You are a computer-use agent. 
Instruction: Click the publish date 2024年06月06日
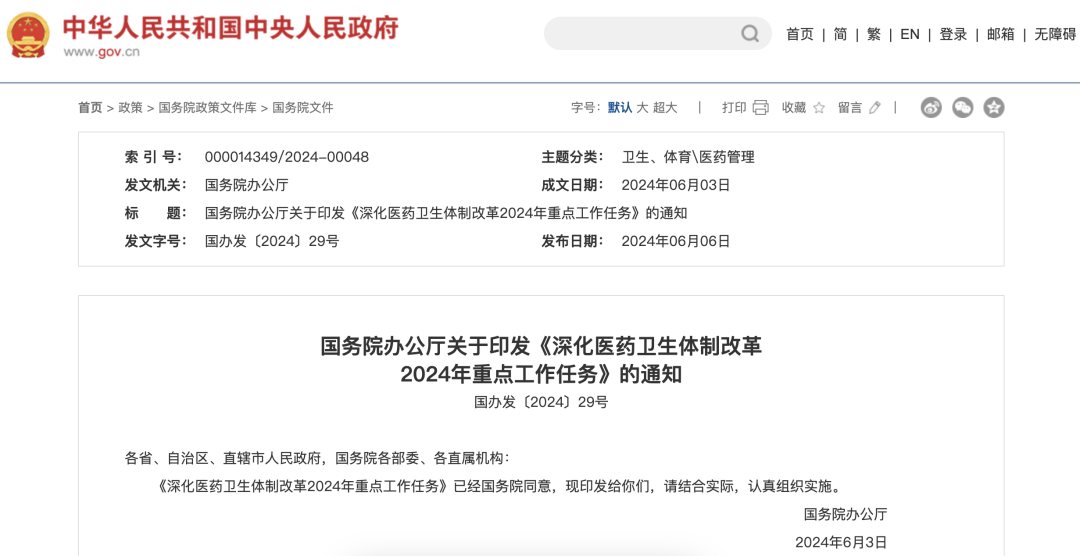point(676,241)
